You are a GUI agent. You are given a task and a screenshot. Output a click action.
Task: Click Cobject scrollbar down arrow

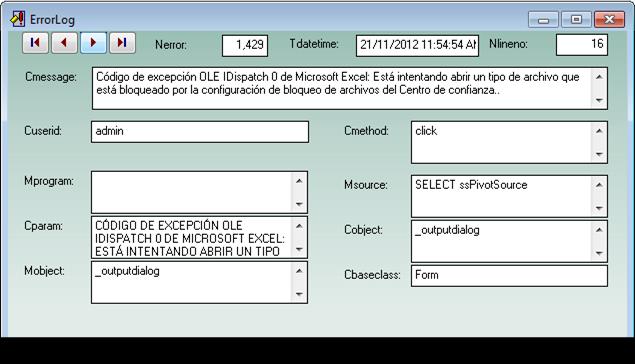[x=599, y=253]
